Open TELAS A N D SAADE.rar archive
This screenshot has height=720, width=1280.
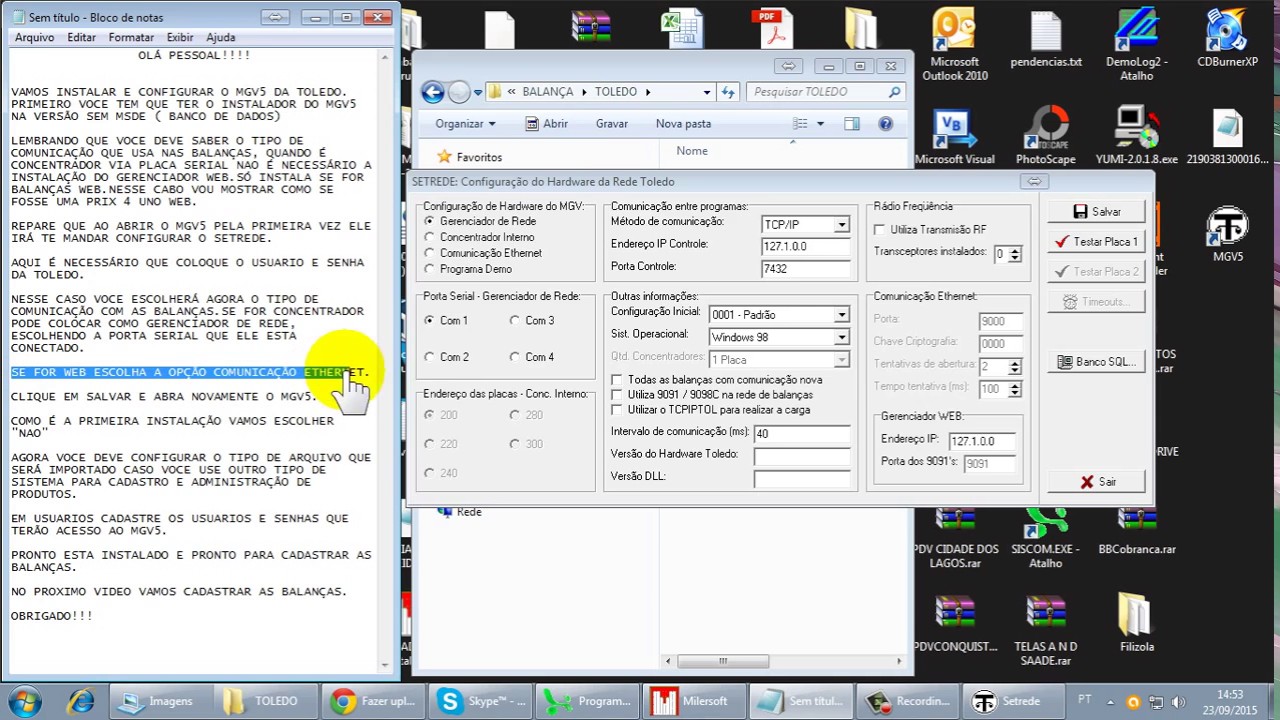pyautogui.click(x=1046, y=630)
